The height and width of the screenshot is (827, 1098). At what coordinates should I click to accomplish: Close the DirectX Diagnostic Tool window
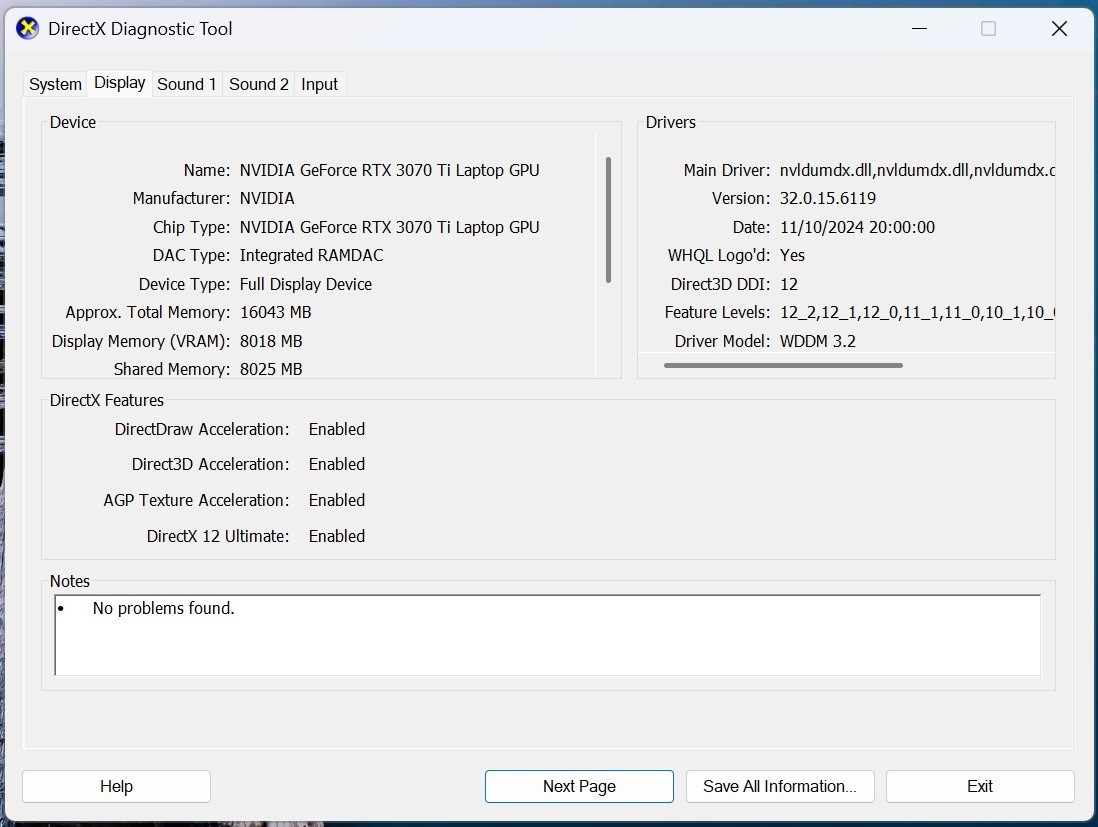[x=1059, y=29]
